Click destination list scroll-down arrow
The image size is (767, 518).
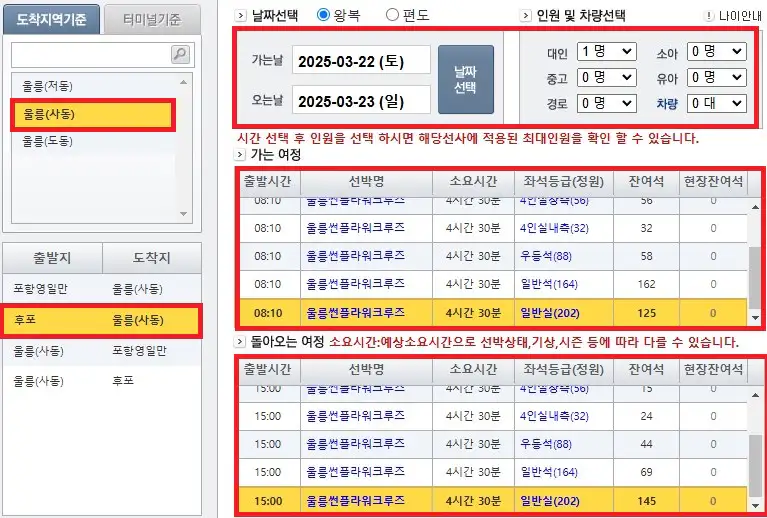tap(183, 214)
